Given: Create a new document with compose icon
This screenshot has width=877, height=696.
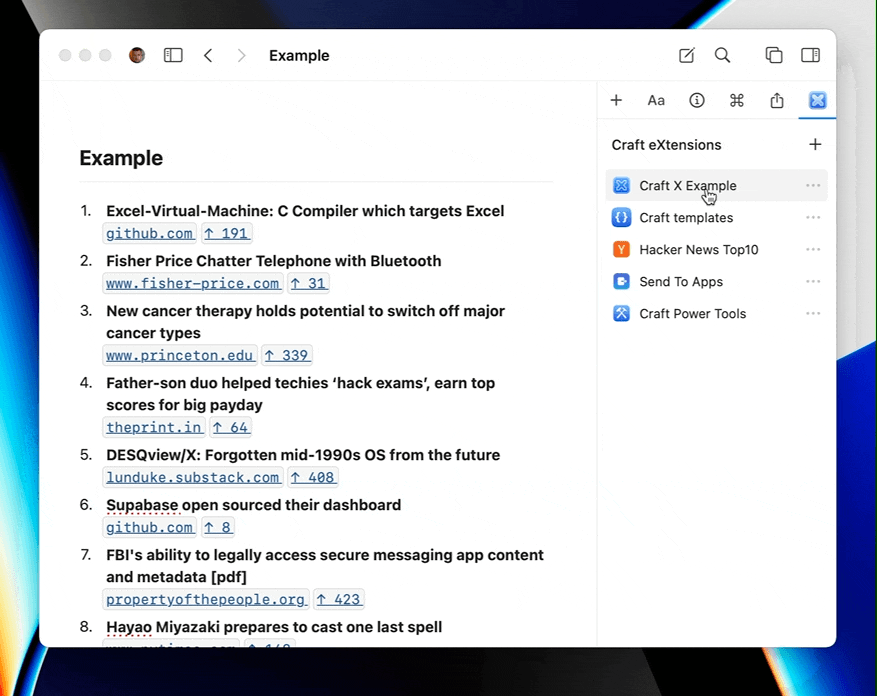Looking at the screenshot, I should click(686, 55).
